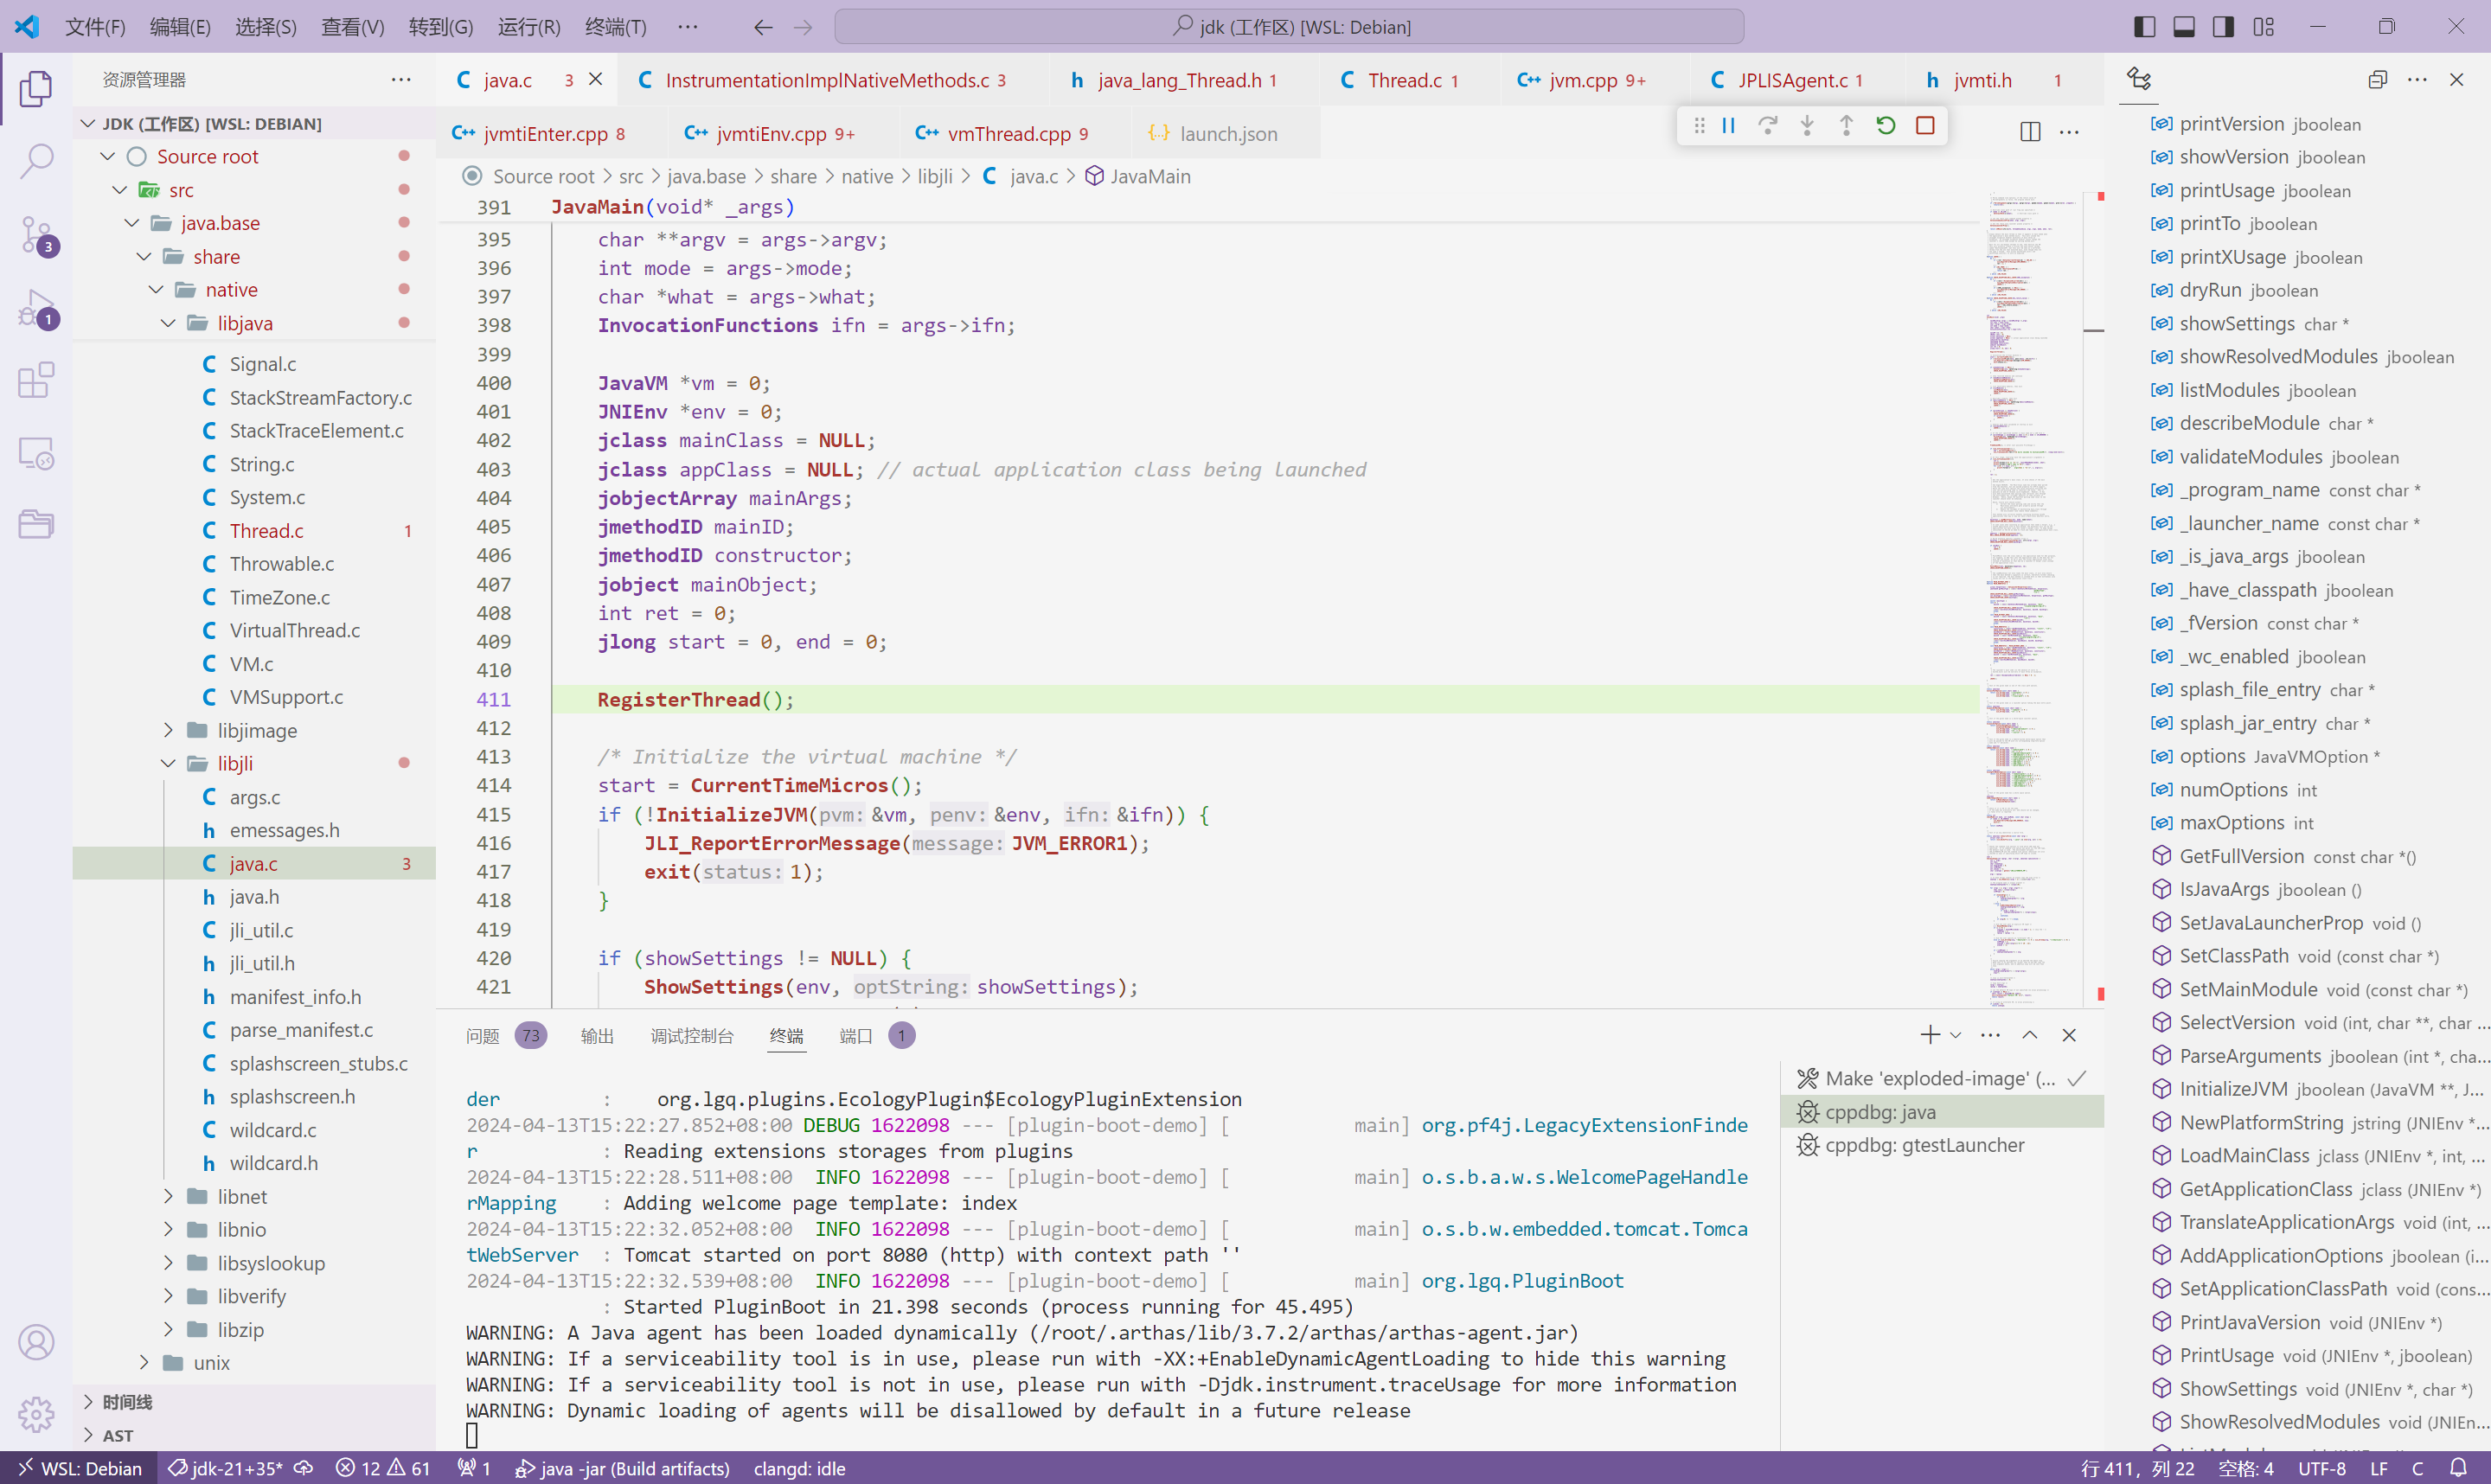Show errors and warnings count in status bar
Screen dimensions: 2491x1484
click(384, 1468)
